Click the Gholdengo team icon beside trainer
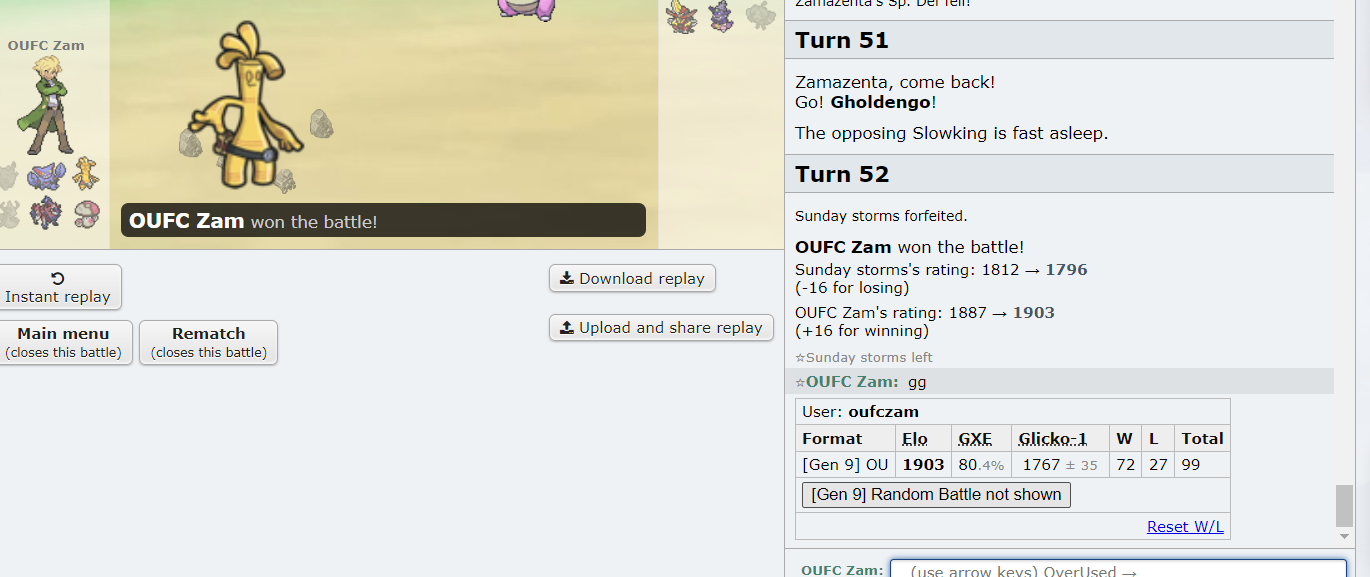This screenshot has width=1370, height=577. pyautogui.click(x=86, y=174)
